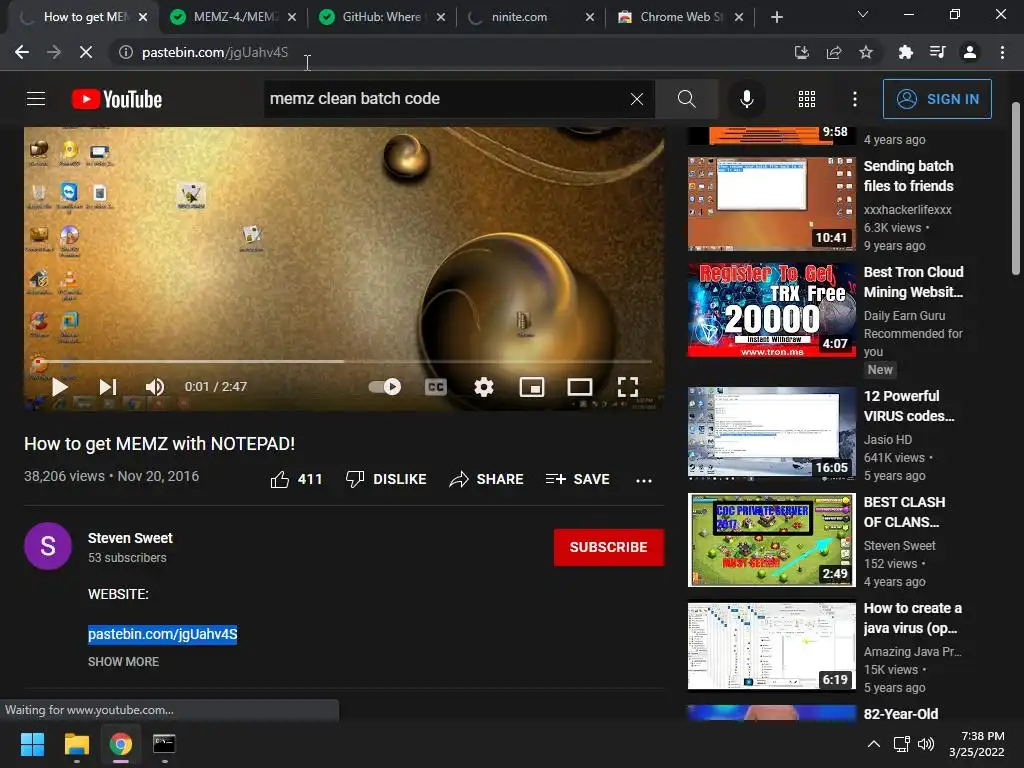Image resolution: width=1024 pixels, height=768 pixels.
Task: Go back in the browser
Action: (x=22, y=52)
